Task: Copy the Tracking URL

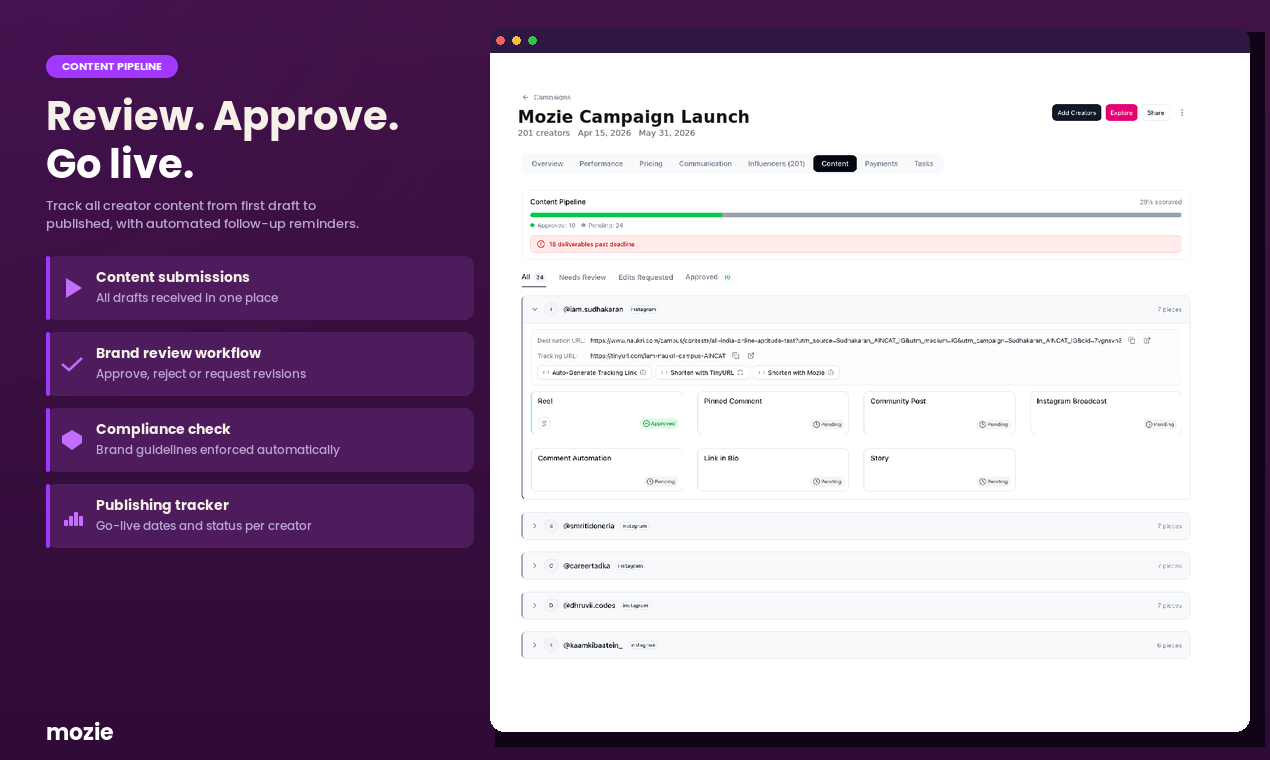Action: tap(735, 356)
